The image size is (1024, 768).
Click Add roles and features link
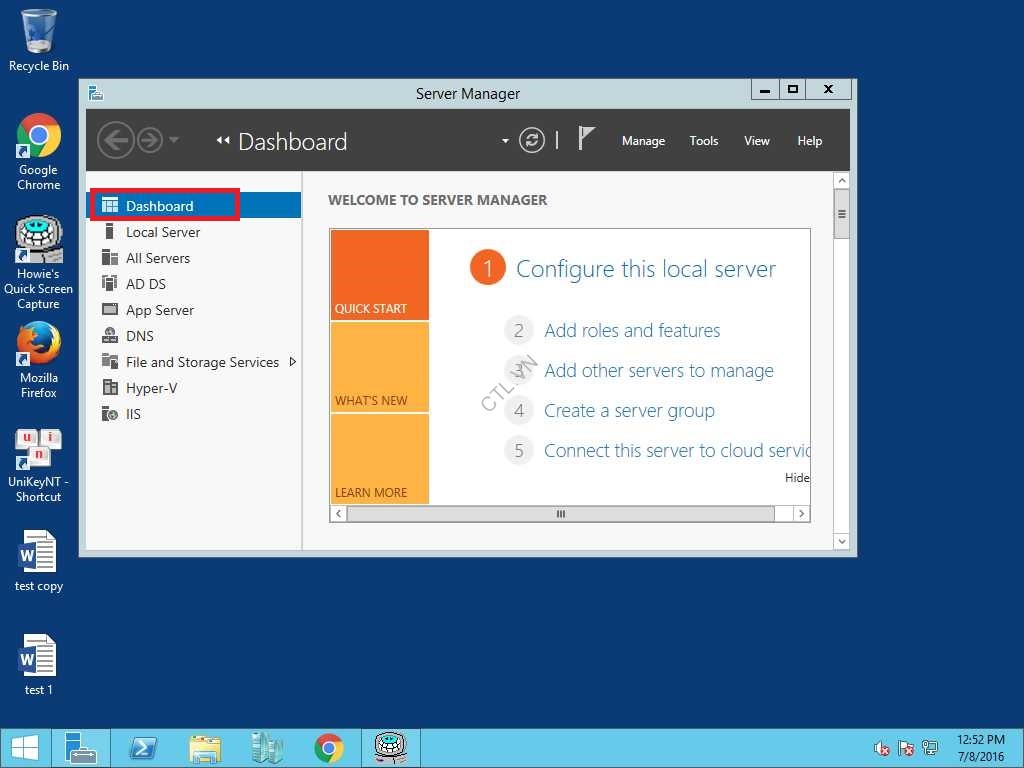pos(632,331)
